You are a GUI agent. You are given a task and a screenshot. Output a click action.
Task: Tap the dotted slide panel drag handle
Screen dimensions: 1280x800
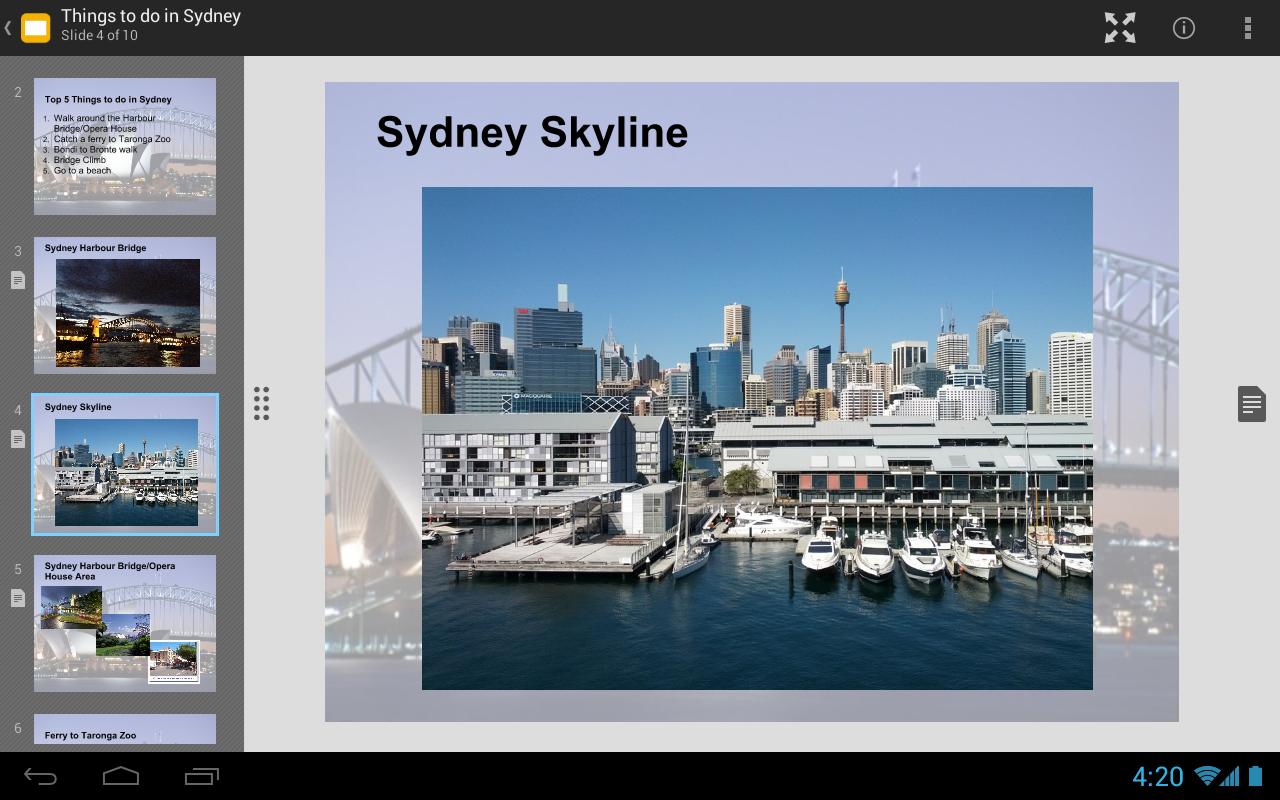click(261, 403)
